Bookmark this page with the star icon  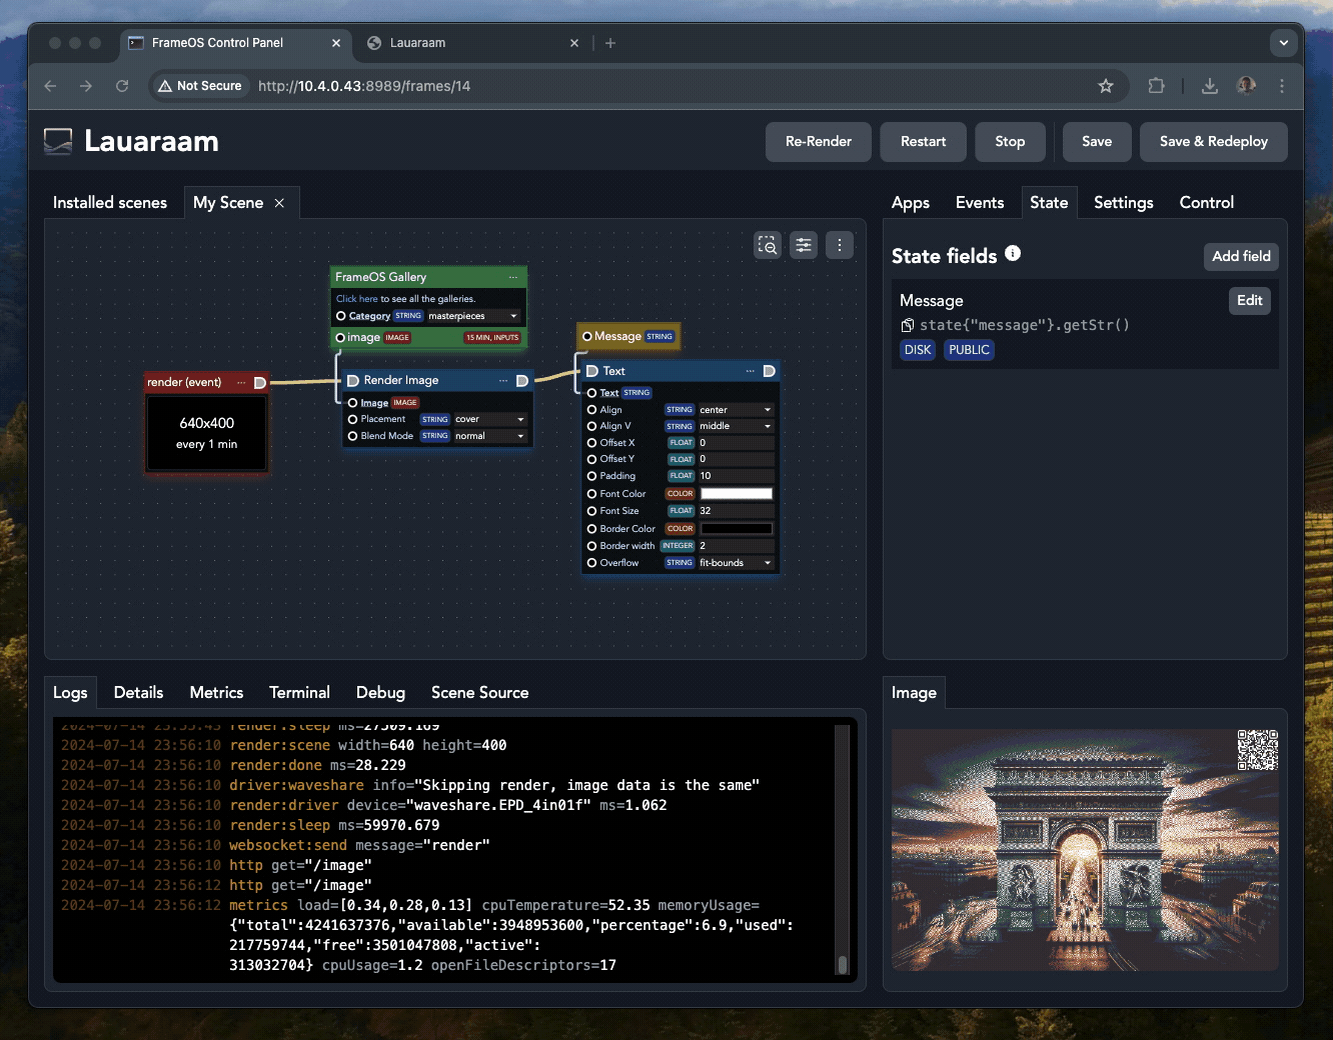[1105, 86]
